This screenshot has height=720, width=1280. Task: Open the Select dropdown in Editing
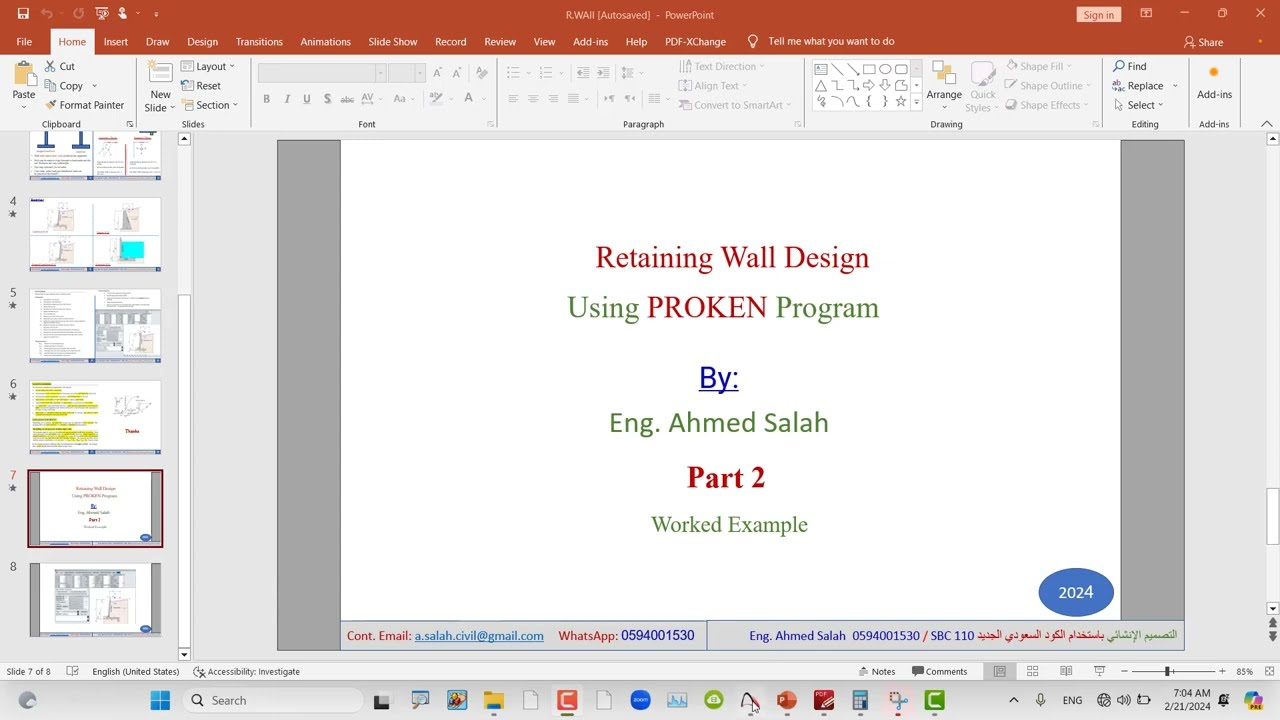1137,105
